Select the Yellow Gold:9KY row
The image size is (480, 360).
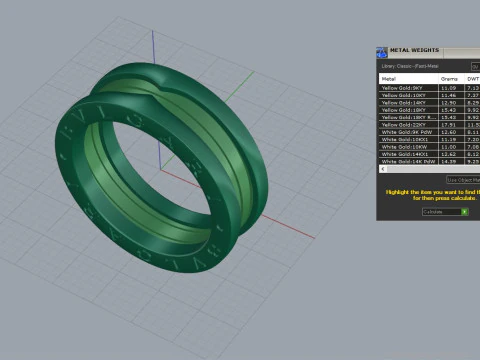[x=429, y=88]
